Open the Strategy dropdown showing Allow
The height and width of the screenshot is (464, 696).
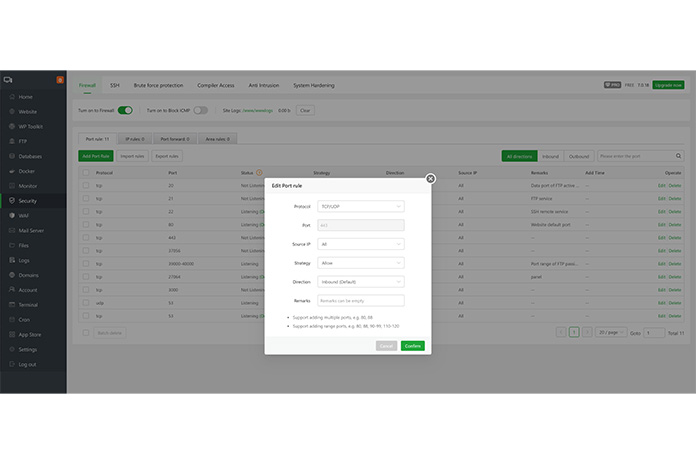pyautogui.click(x=360, y=263)
